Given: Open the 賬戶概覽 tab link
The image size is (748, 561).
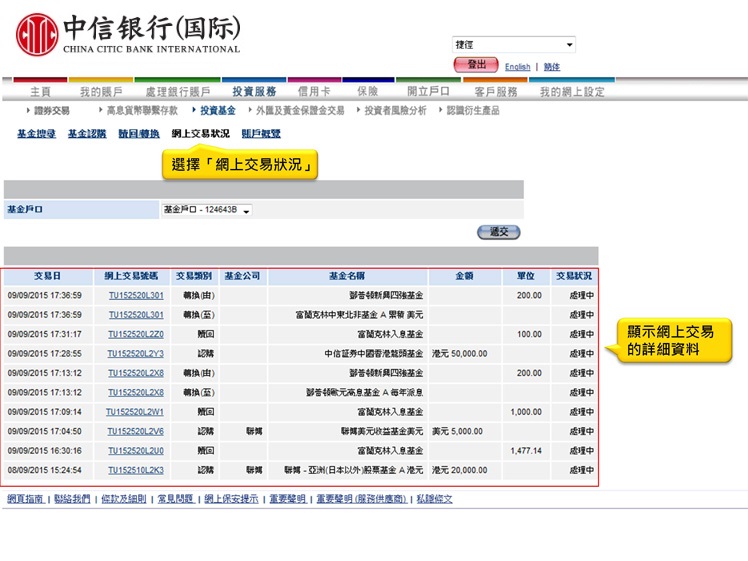Looking at the screenshot, I should tap(261, 134).
